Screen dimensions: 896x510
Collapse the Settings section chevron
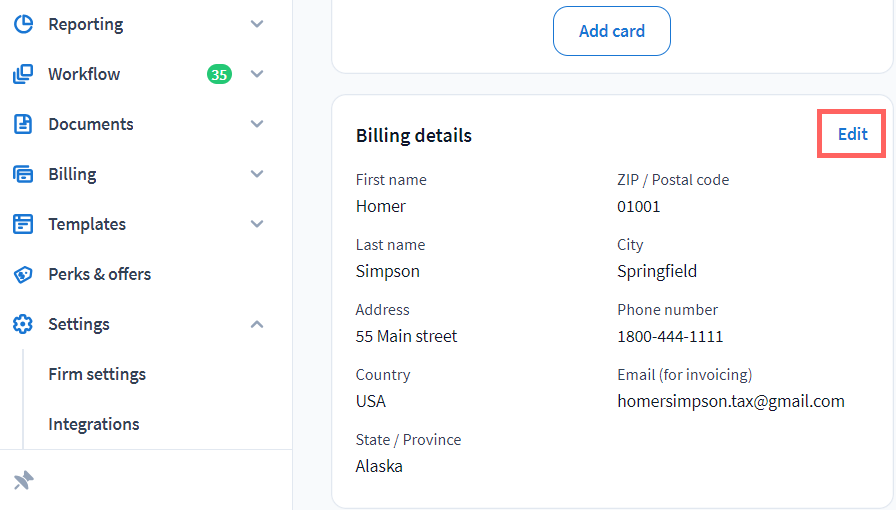pos(257,324)
